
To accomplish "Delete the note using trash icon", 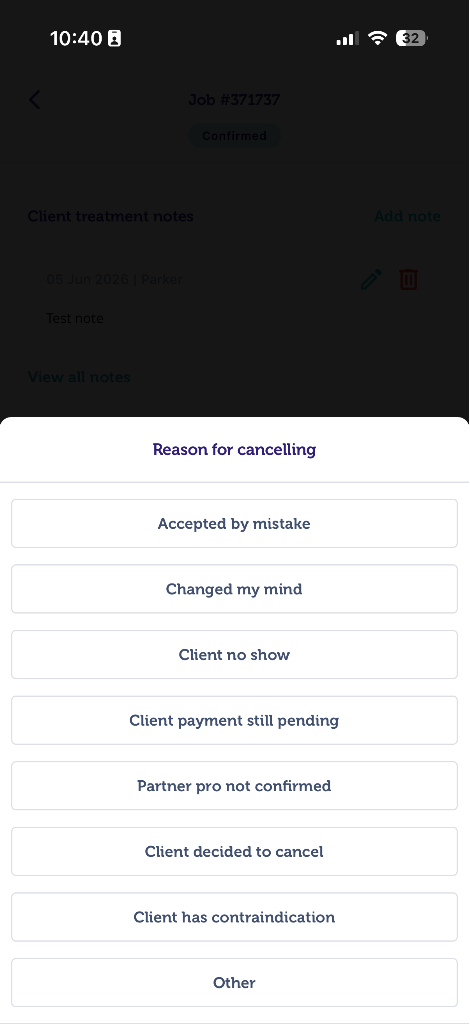I will click(x=409, y=280).
